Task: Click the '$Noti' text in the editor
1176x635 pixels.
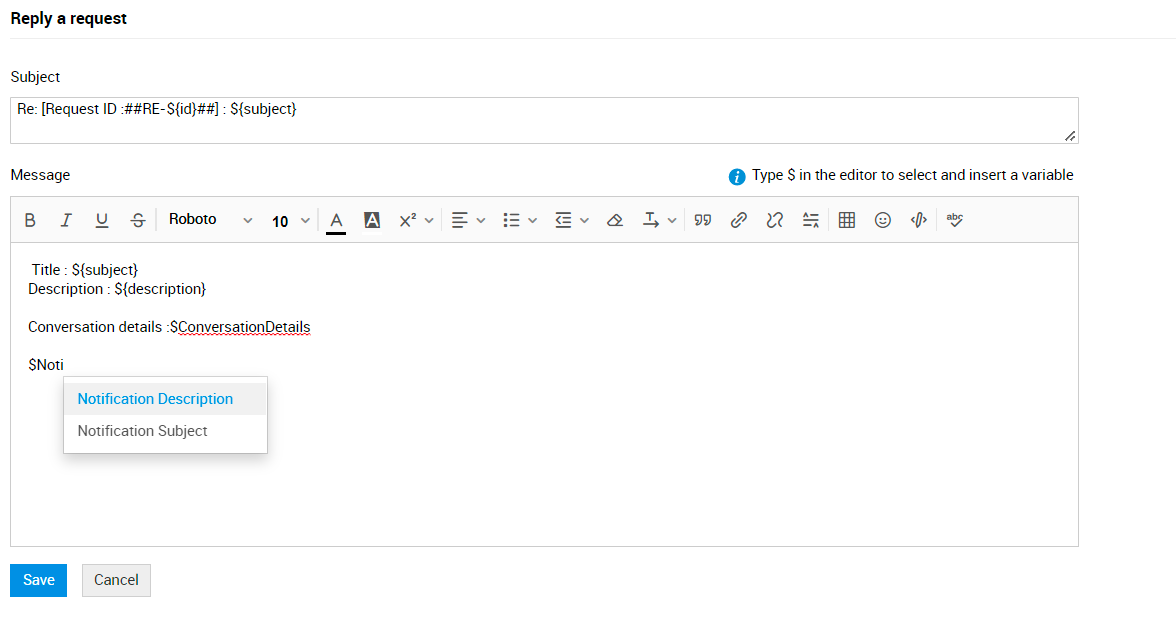Action: pos(46,365)
